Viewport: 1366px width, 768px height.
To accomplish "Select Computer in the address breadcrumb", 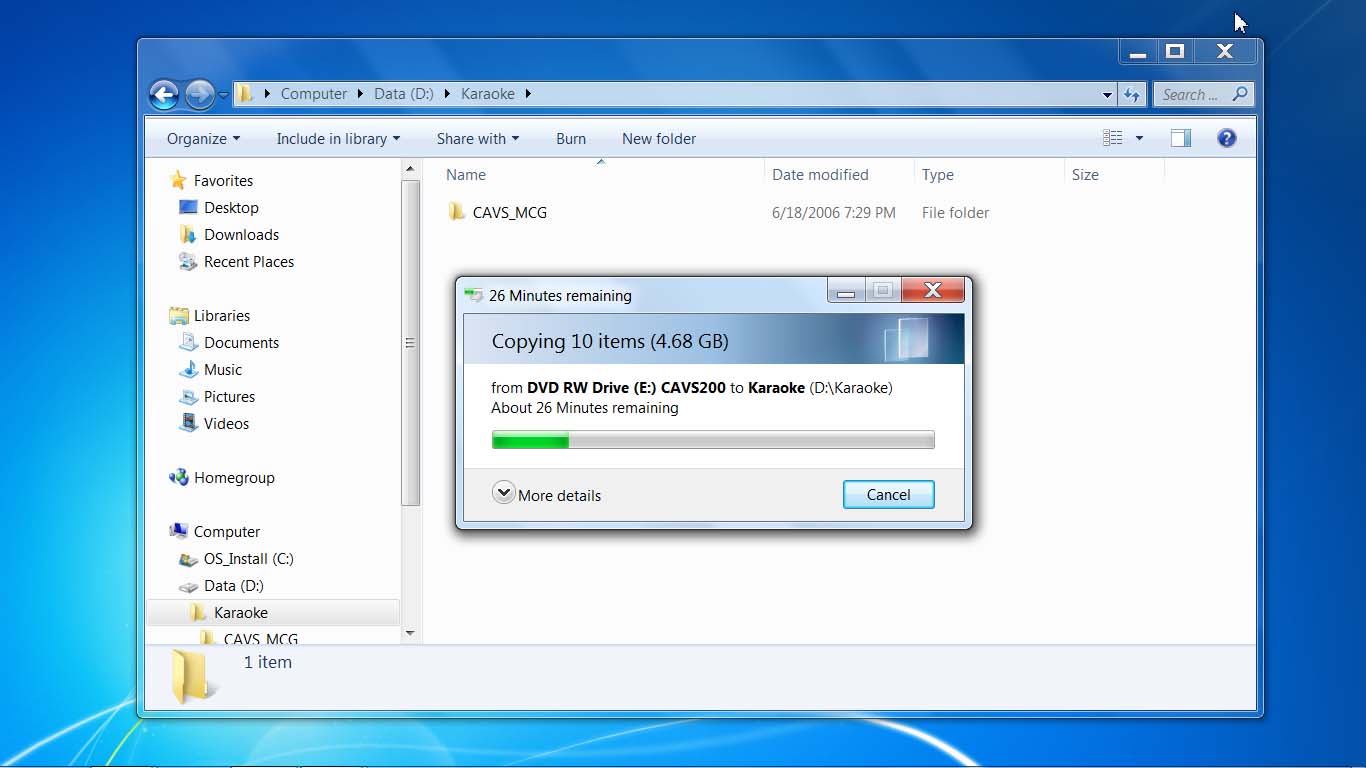I will tap(313, 94).
